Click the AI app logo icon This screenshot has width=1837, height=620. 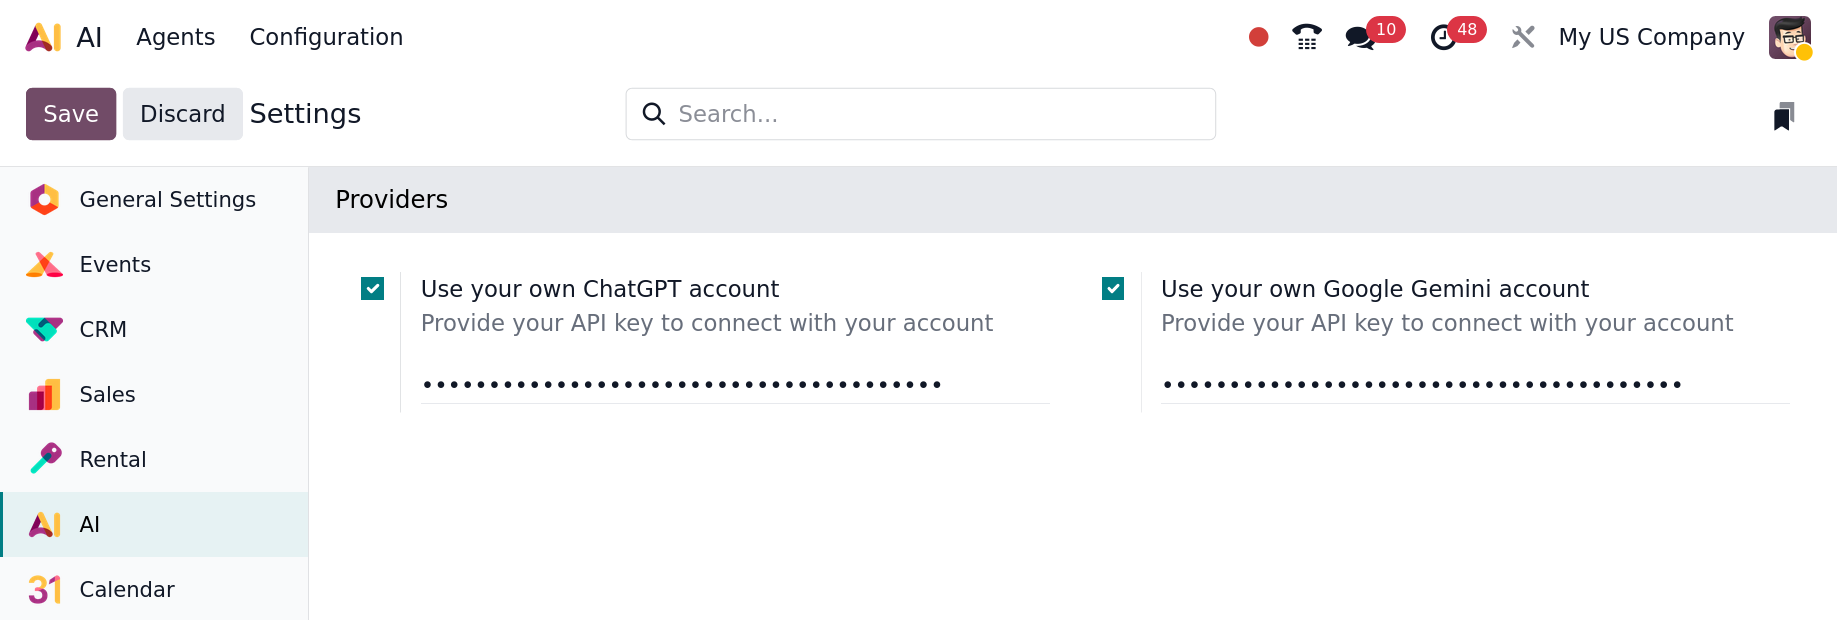click(43, 37)
